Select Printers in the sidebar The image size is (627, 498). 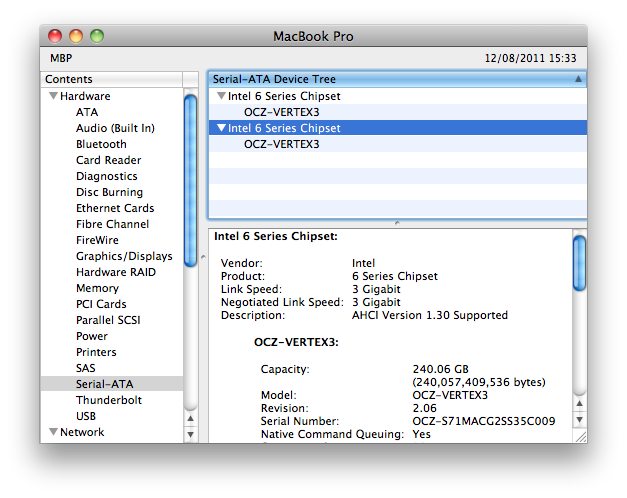click(x=96, y=352)
